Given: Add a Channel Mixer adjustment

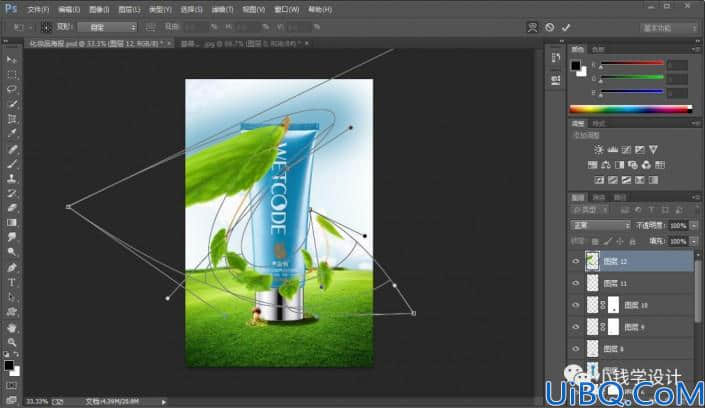Looking at the screenshot, I should tap(646, 165).
